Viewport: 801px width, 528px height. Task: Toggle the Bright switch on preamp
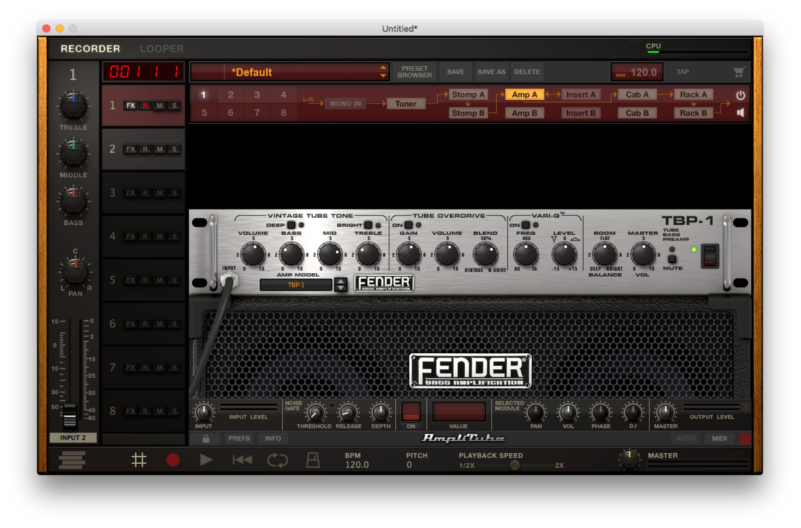point(368,225)
